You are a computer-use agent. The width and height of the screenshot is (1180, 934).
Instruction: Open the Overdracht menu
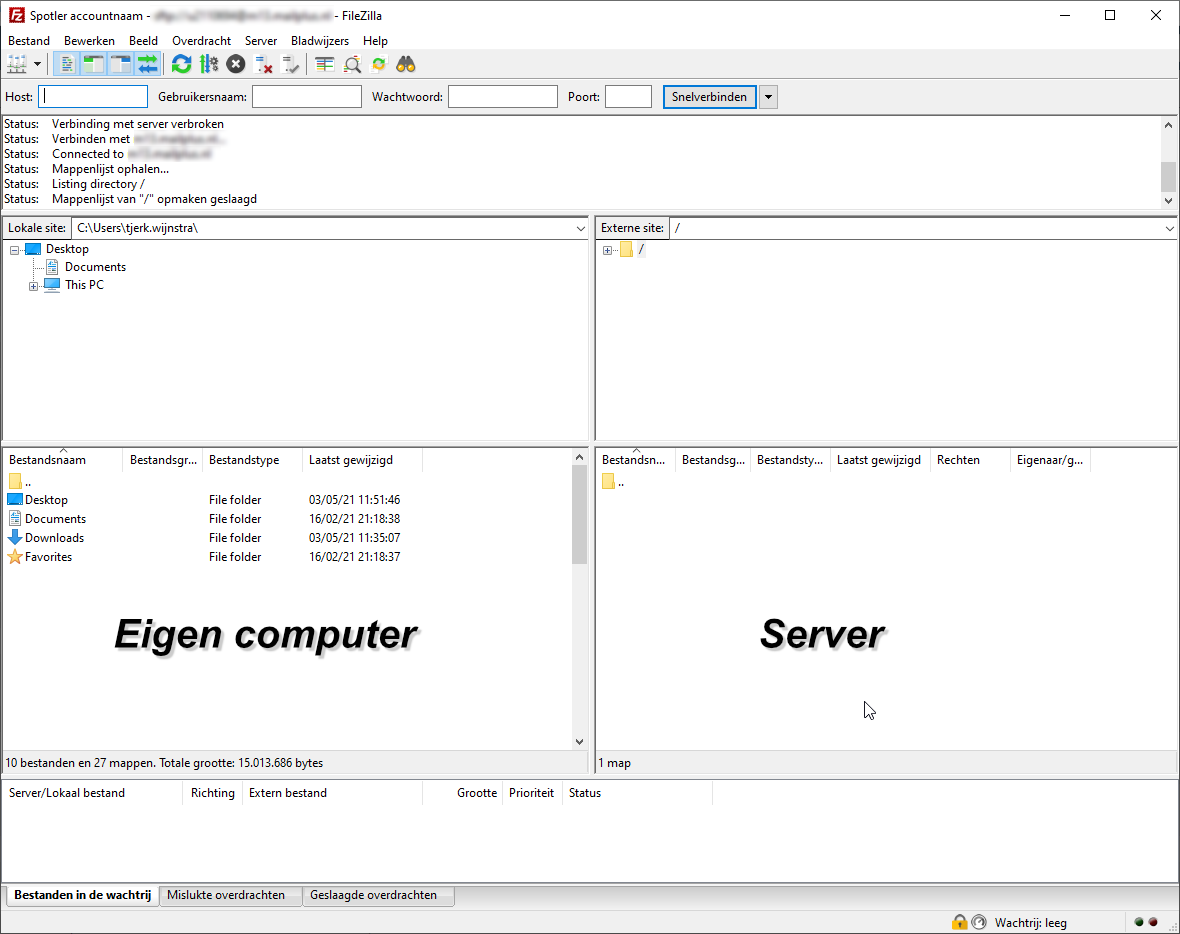point(201,41)
